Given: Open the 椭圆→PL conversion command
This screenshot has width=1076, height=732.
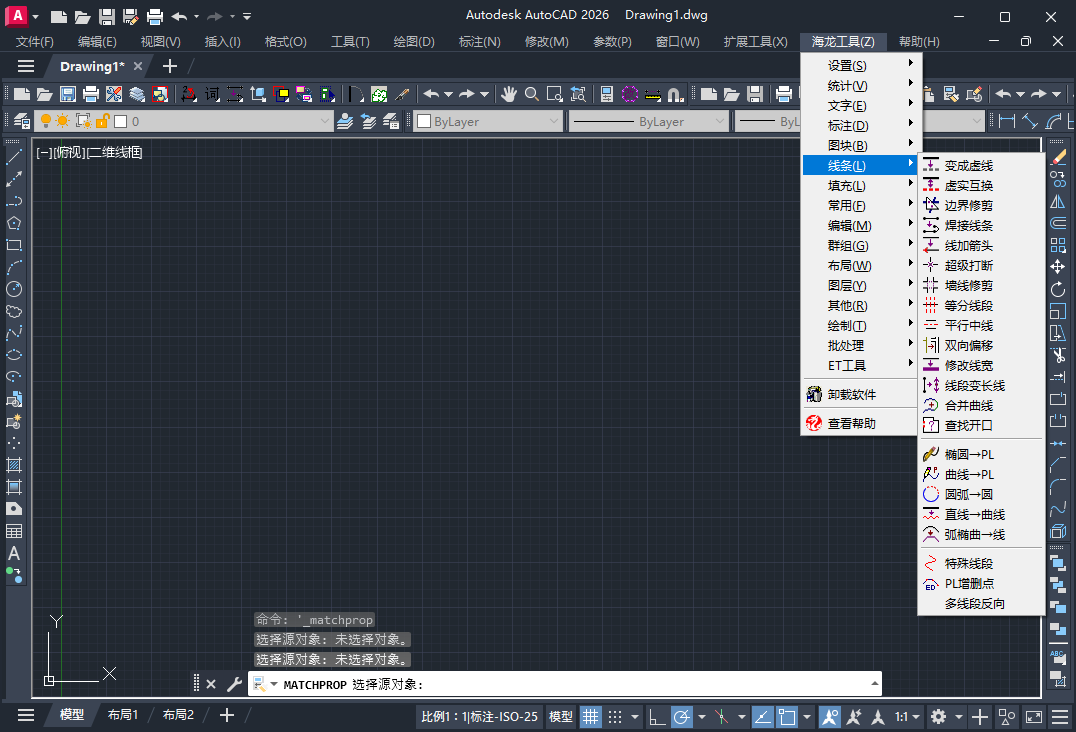Looking at the screenshot, I should pos(967,453).
